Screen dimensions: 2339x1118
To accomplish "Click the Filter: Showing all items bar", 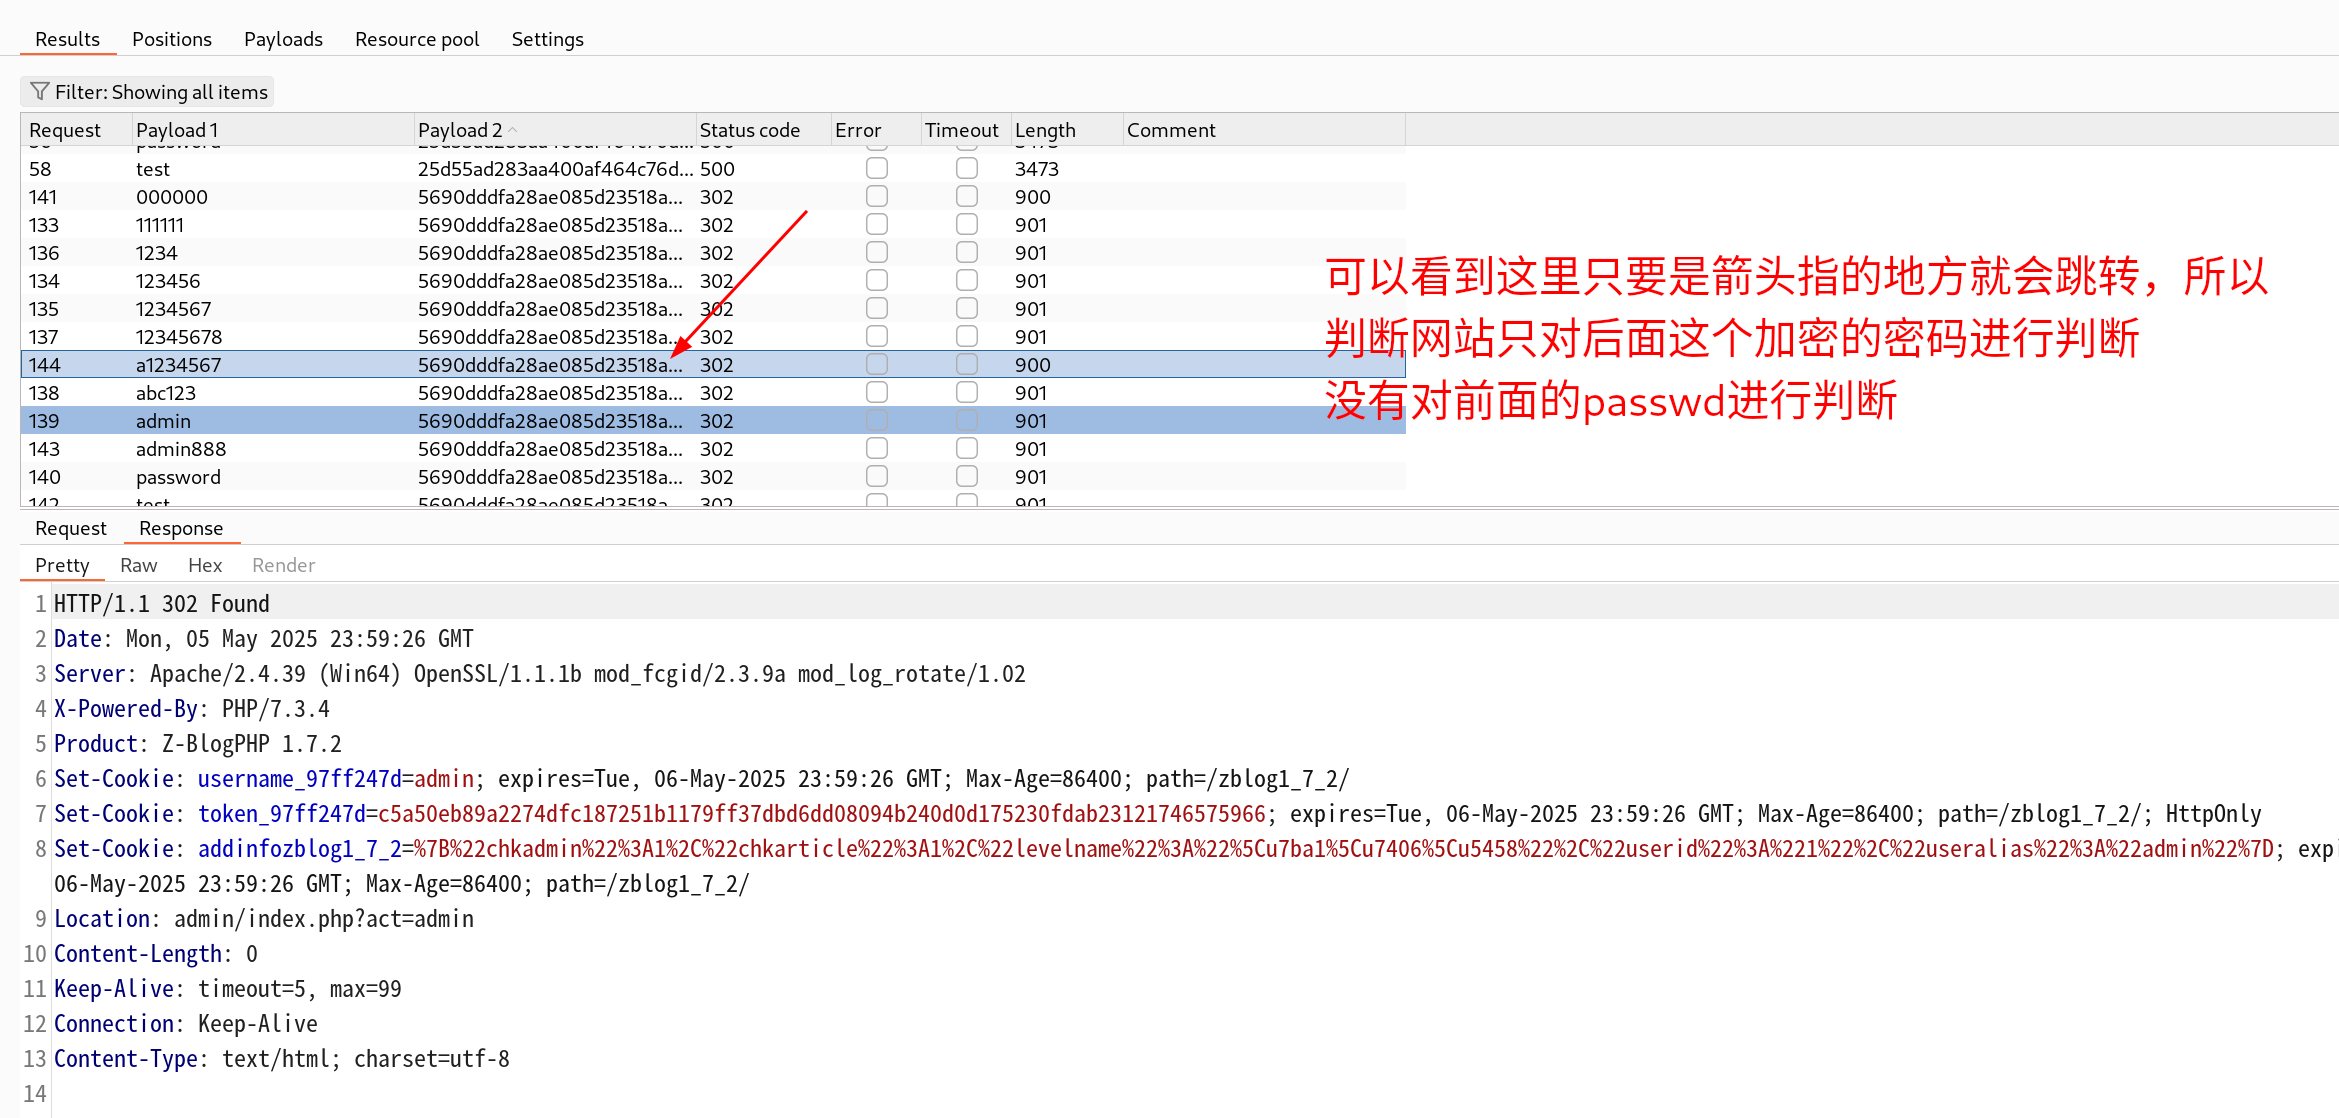I will tap(148, 92).
